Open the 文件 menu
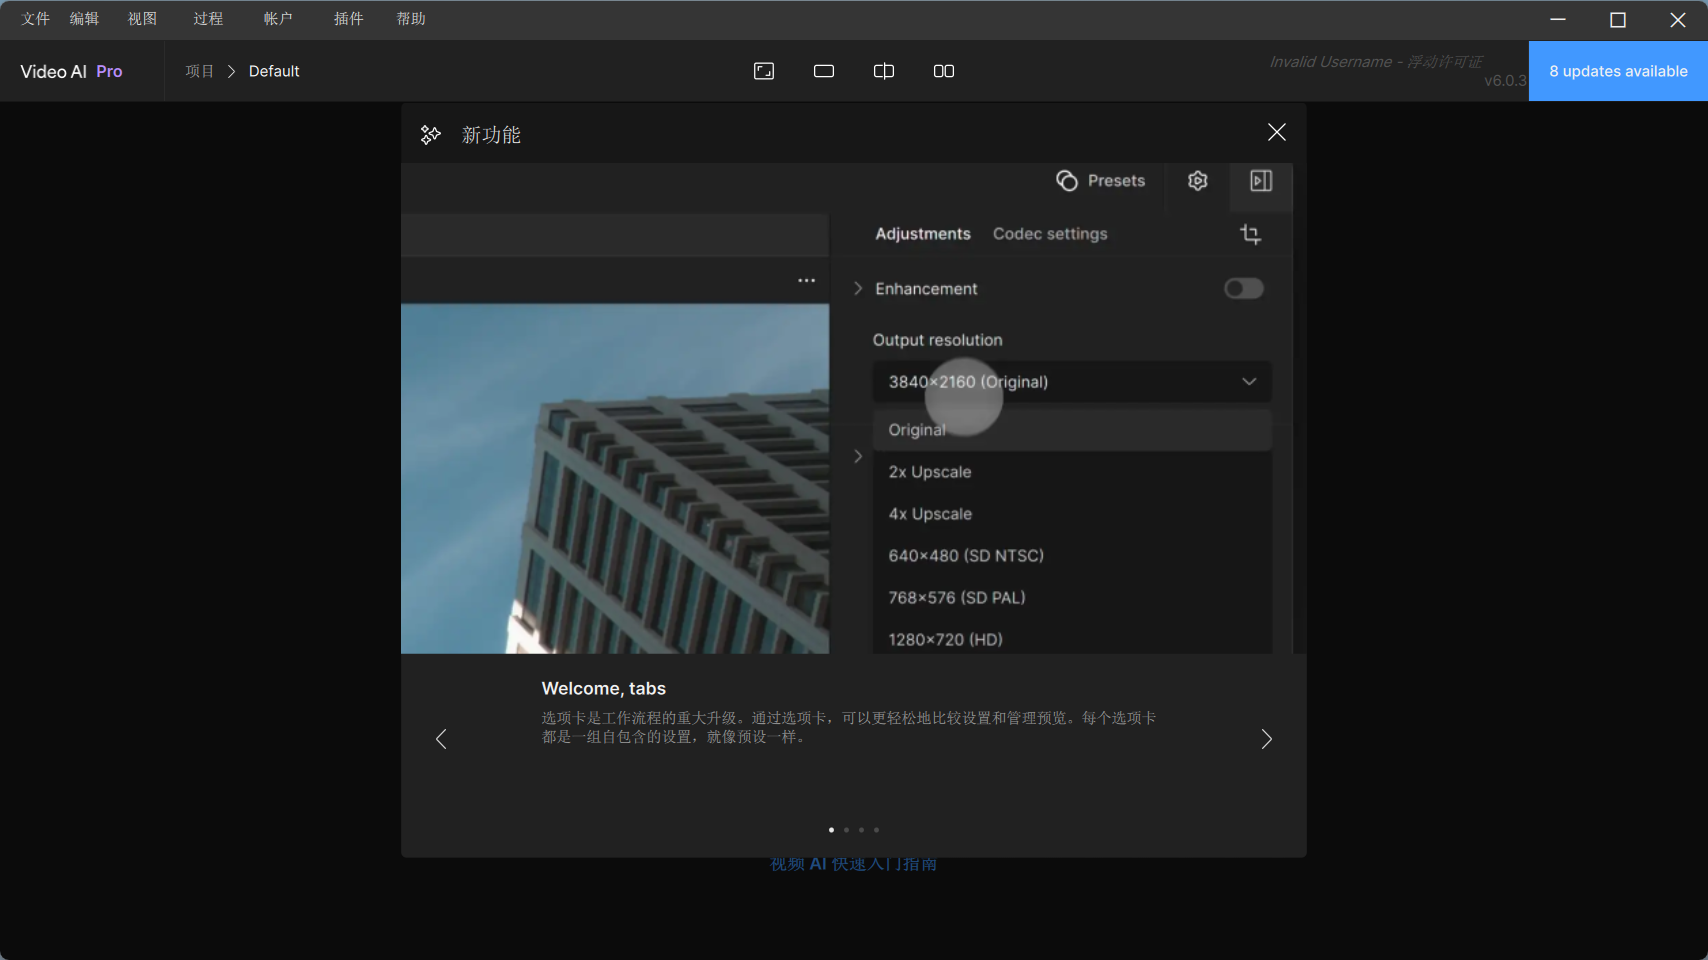Screen dimensions: 1708x960 point(35,19)
